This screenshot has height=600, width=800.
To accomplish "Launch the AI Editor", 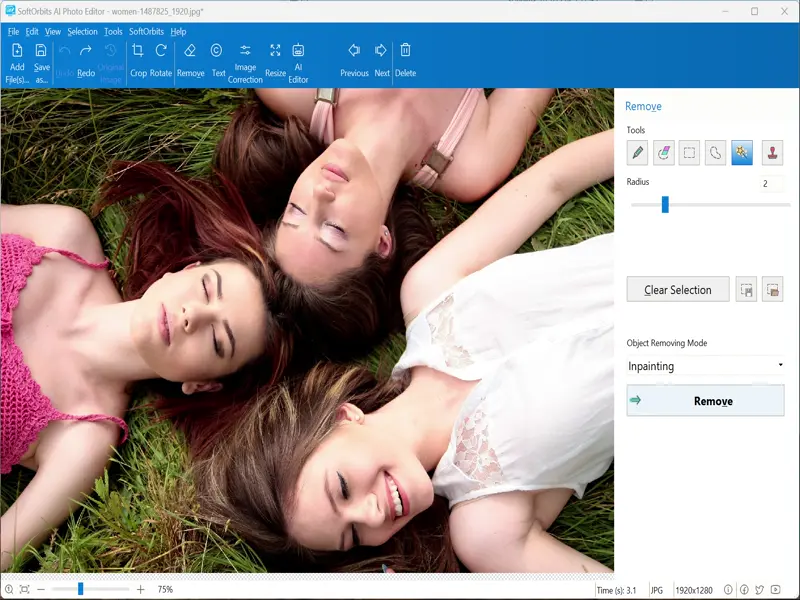I will [298, 63].
